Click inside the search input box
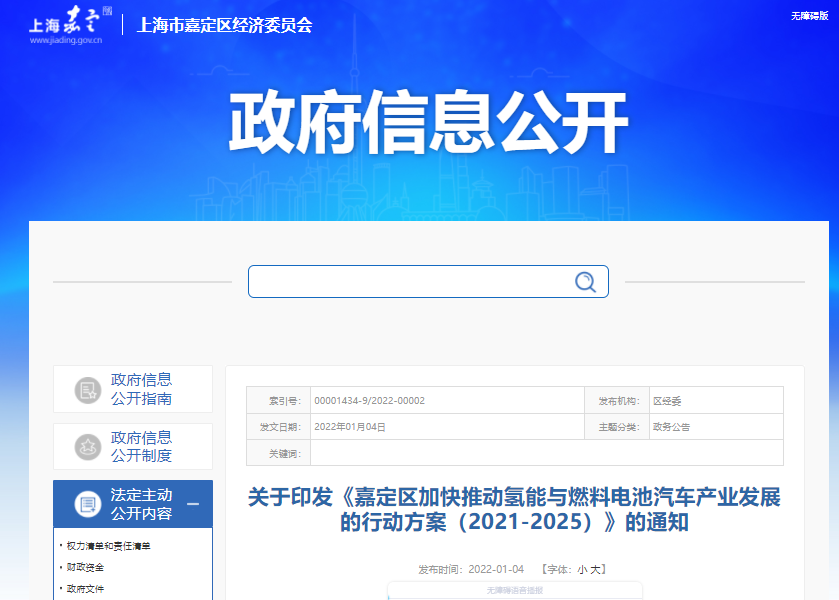 point(410,281)
